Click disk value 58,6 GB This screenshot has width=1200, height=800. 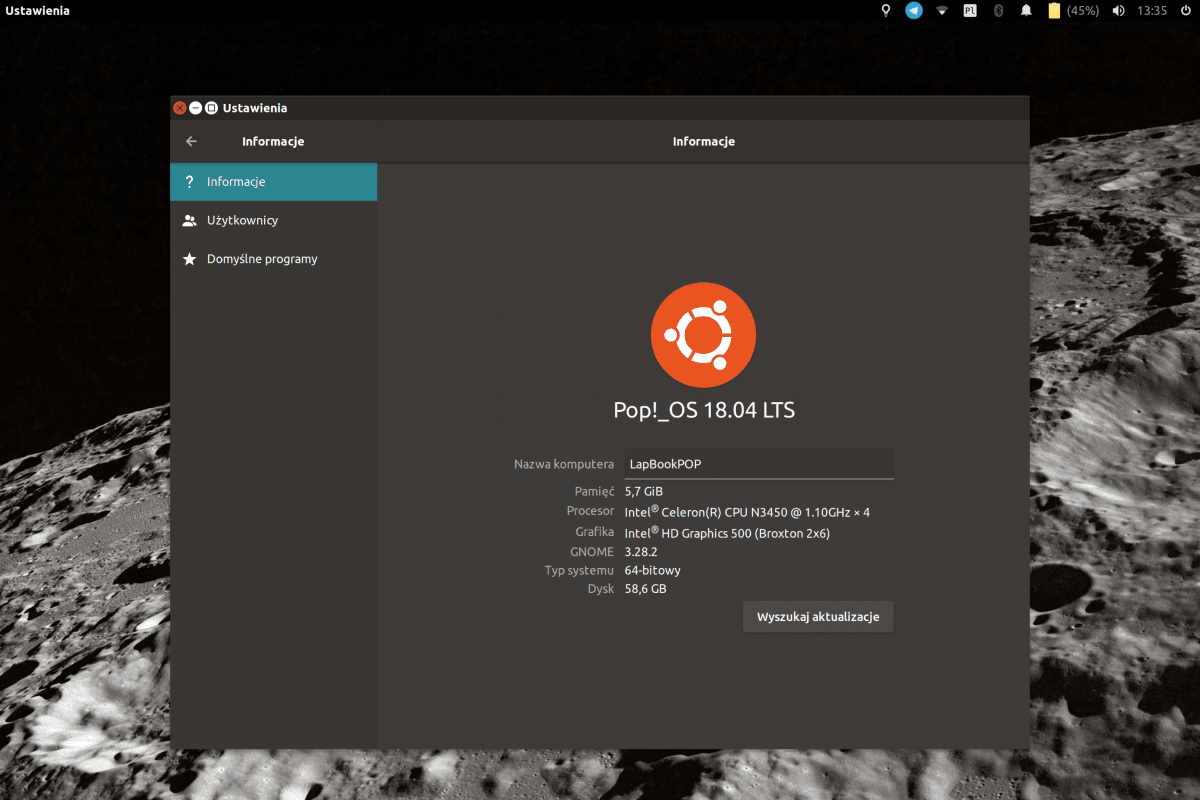click(x=645, y=589)
